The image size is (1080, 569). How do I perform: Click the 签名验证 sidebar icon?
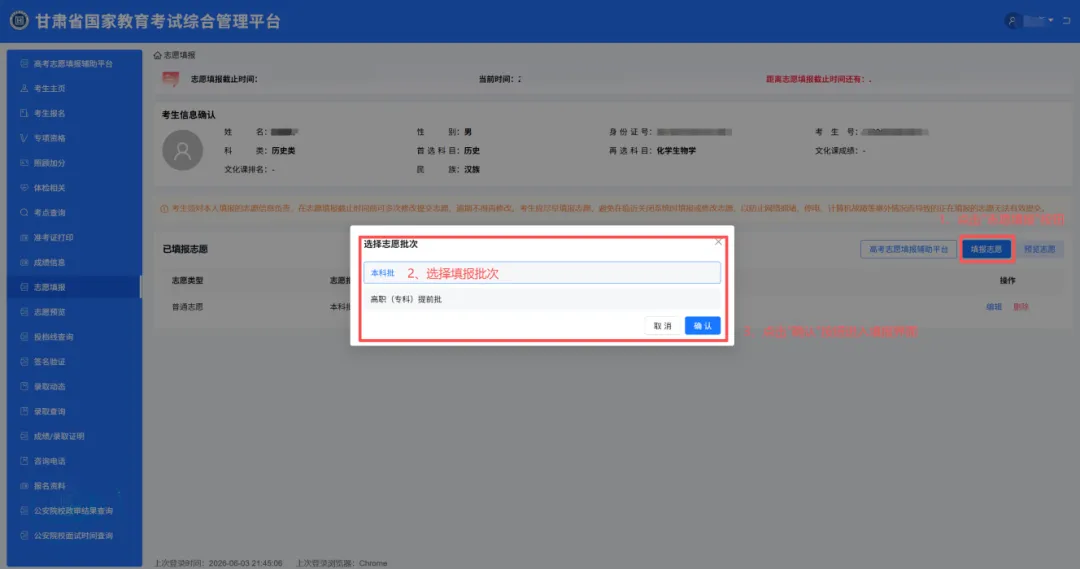(24, 361)
